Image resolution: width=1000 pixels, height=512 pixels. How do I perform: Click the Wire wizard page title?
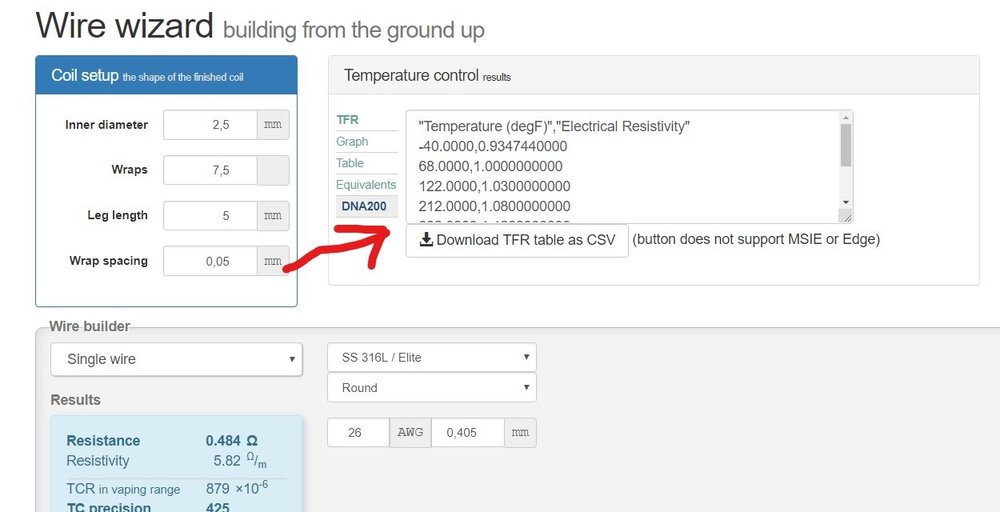(x=124, y=26)
